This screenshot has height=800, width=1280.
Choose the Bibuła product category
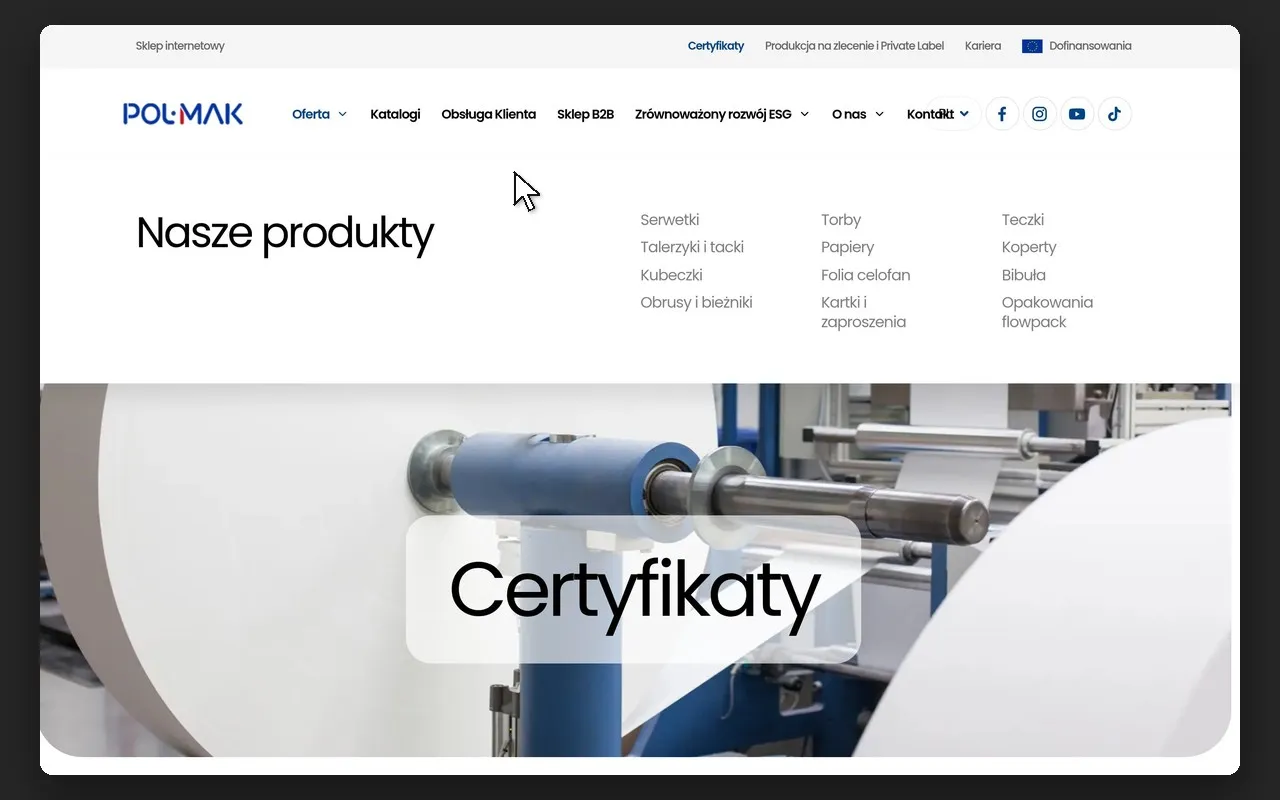[x=1024, y=275]
